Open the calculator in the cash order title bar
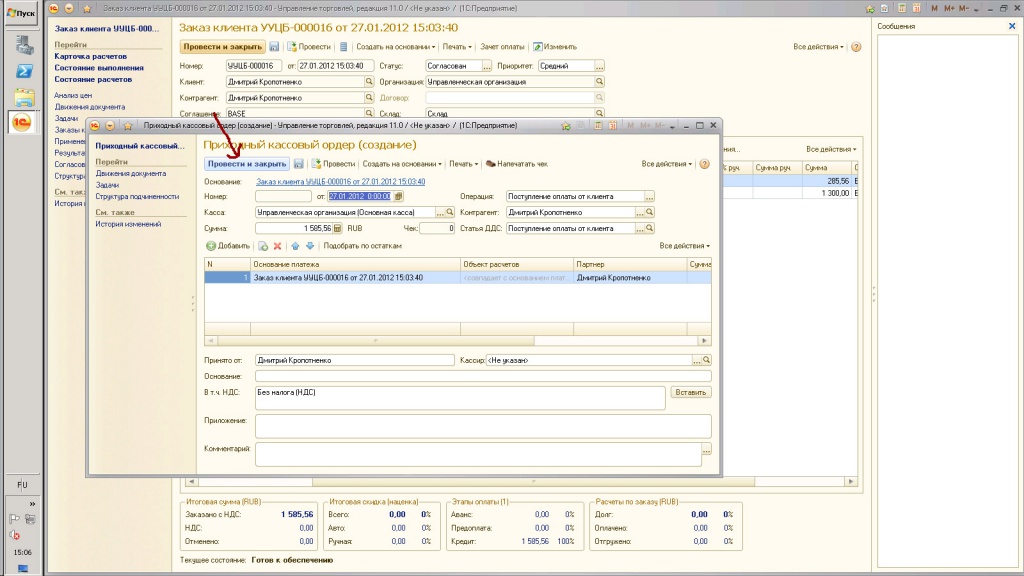This screenshot has width=1024, height=576. (598, 125)
